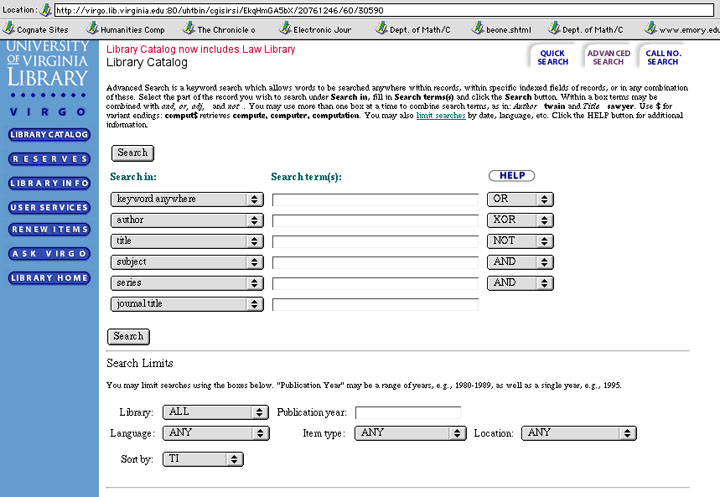Open the AND operator dropdown beside subject
The width and height of the screenshot is (720, 497).
tap(520, 262)
